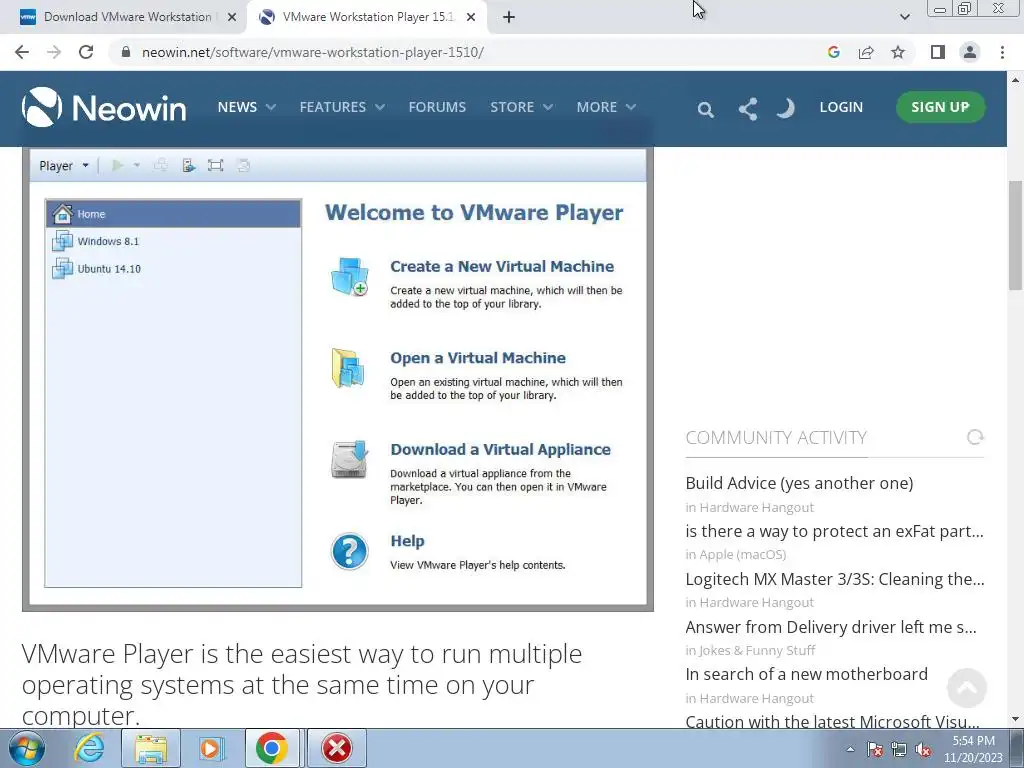This screenshot has height=768, width=1024.
Task: Bookmark this page with star icon
Action: click(898, 52)
